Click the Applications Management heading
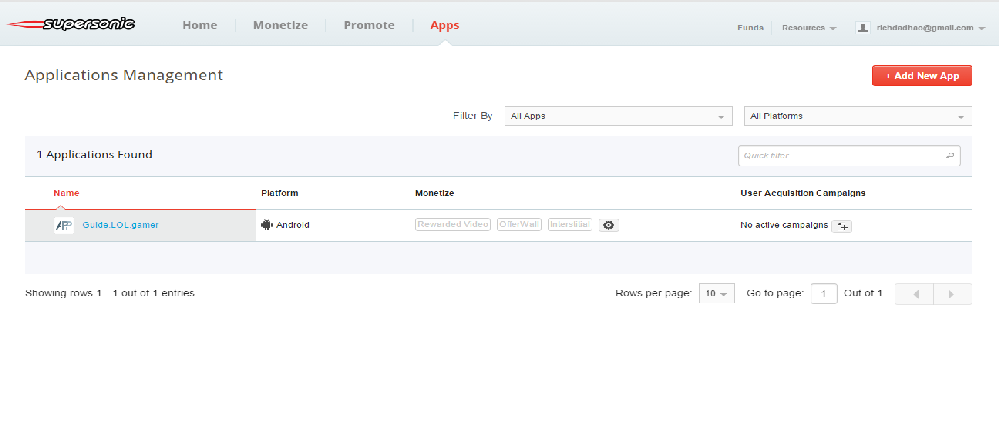The height and width of the screenshot is (423, 999). tap(124, 75)
